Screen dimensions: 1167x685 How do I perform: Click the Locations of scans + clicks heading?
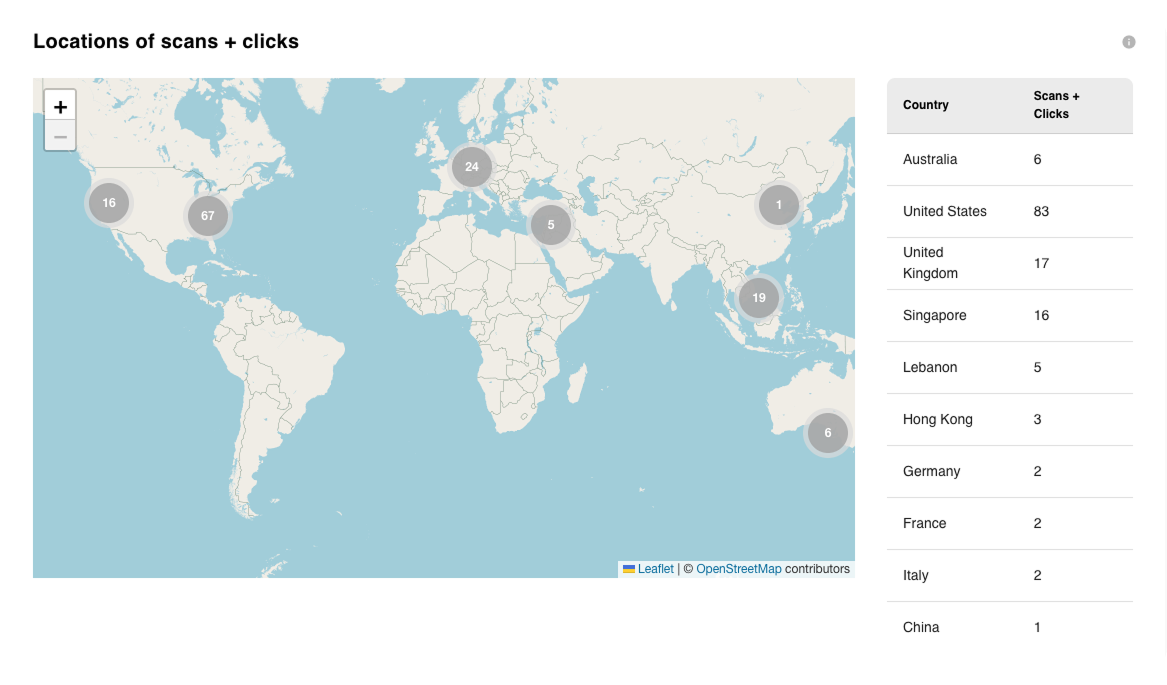point(166,42)
